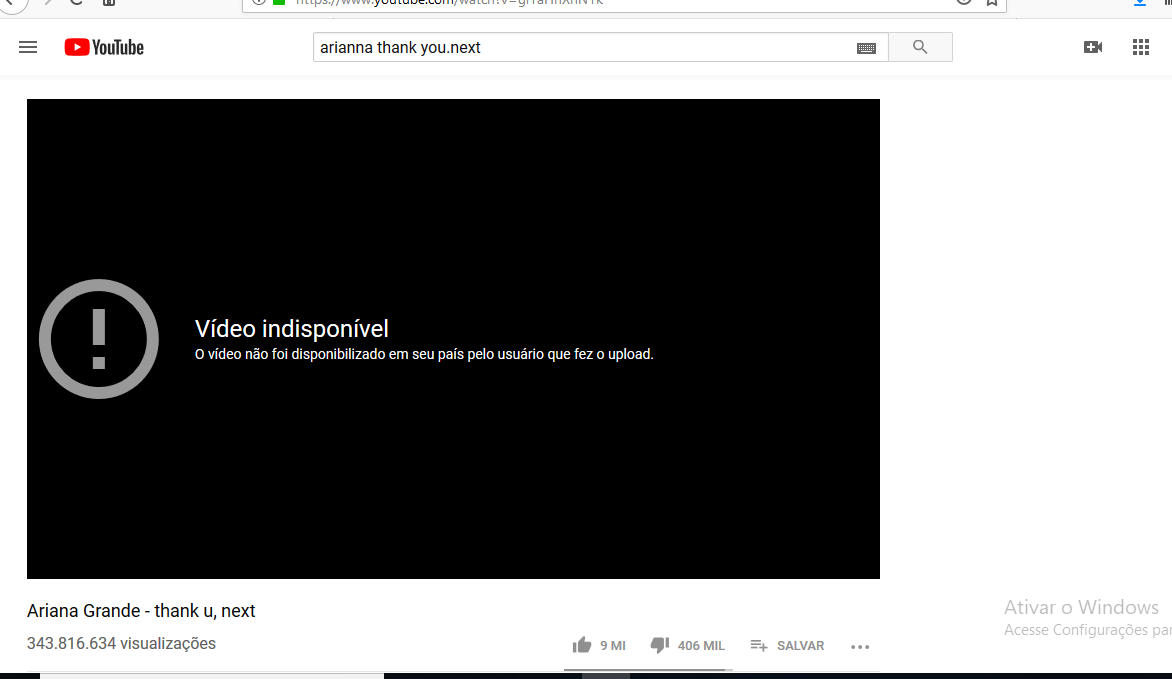Go to YouTube home via logo

(x=104, y=47)
